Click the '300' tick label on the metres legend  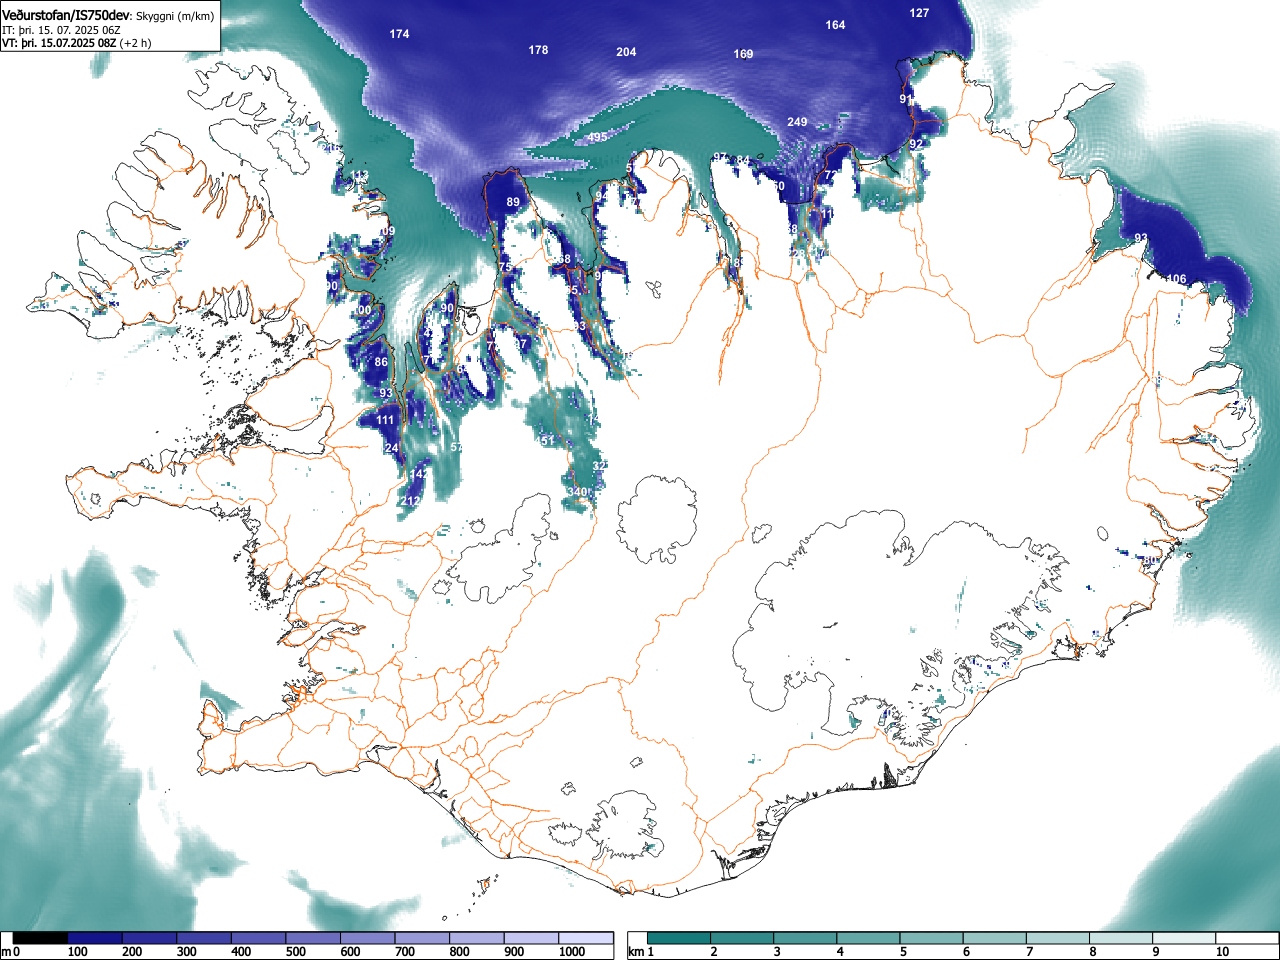pyautogui.click(x=186, y=952)
